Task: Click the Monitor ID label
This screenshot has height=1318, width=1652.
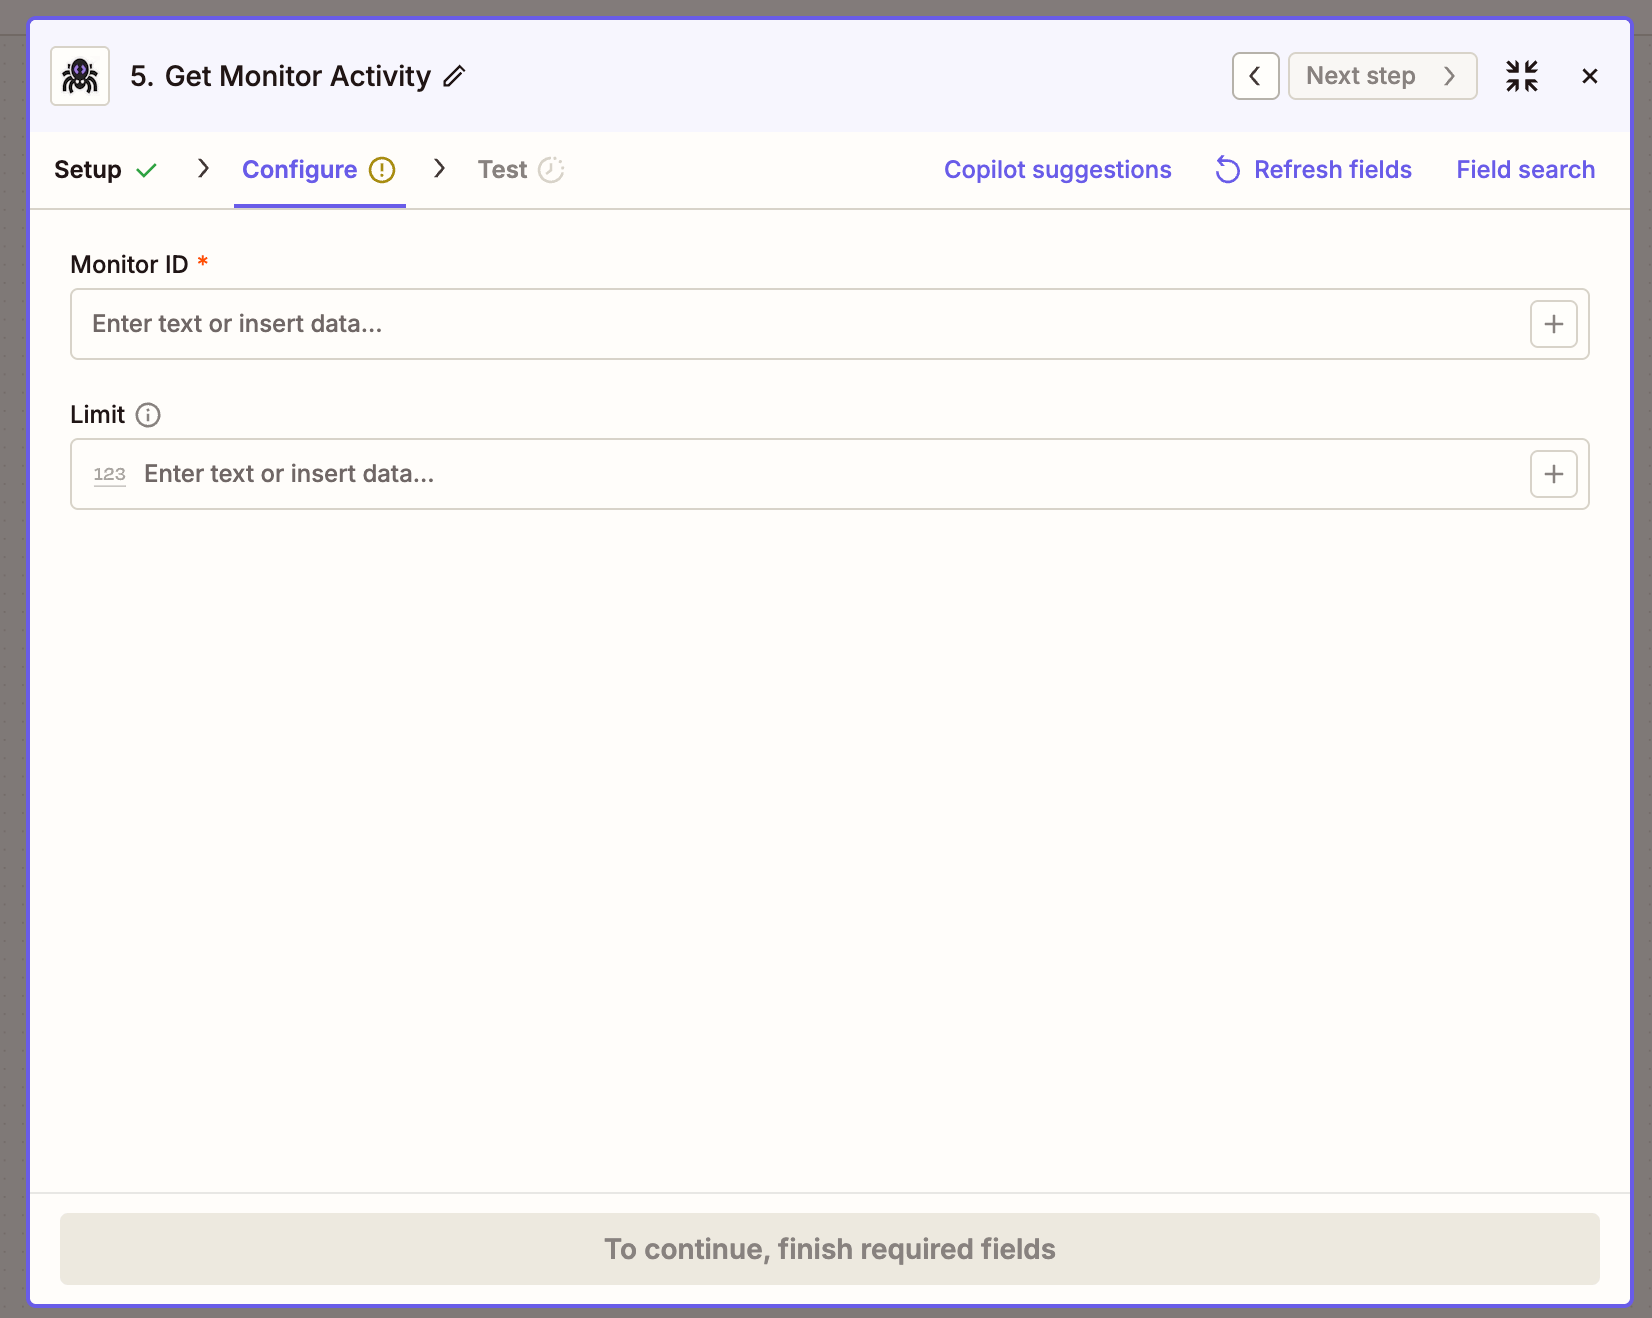Action: coord(129,265)
